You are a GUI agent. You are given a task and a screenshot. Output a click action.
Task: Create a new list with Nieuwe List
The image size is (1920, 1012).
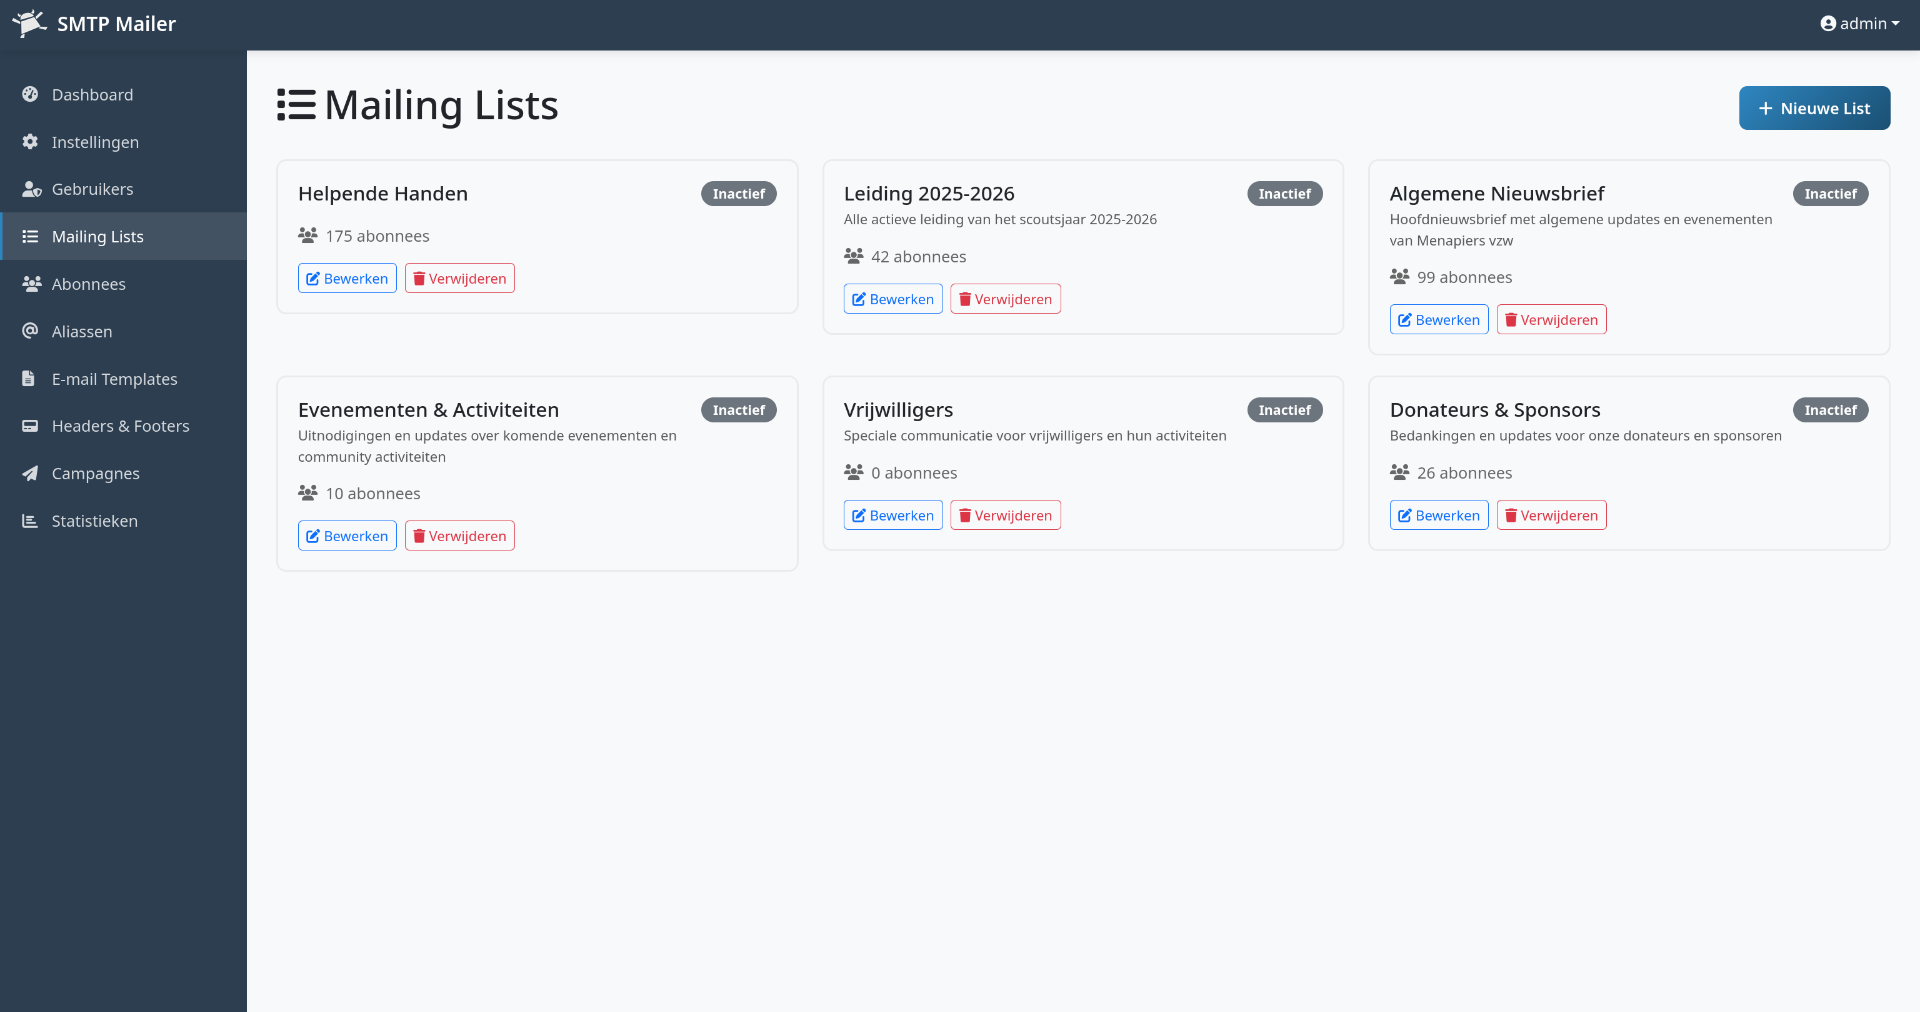coord(1814,108)
